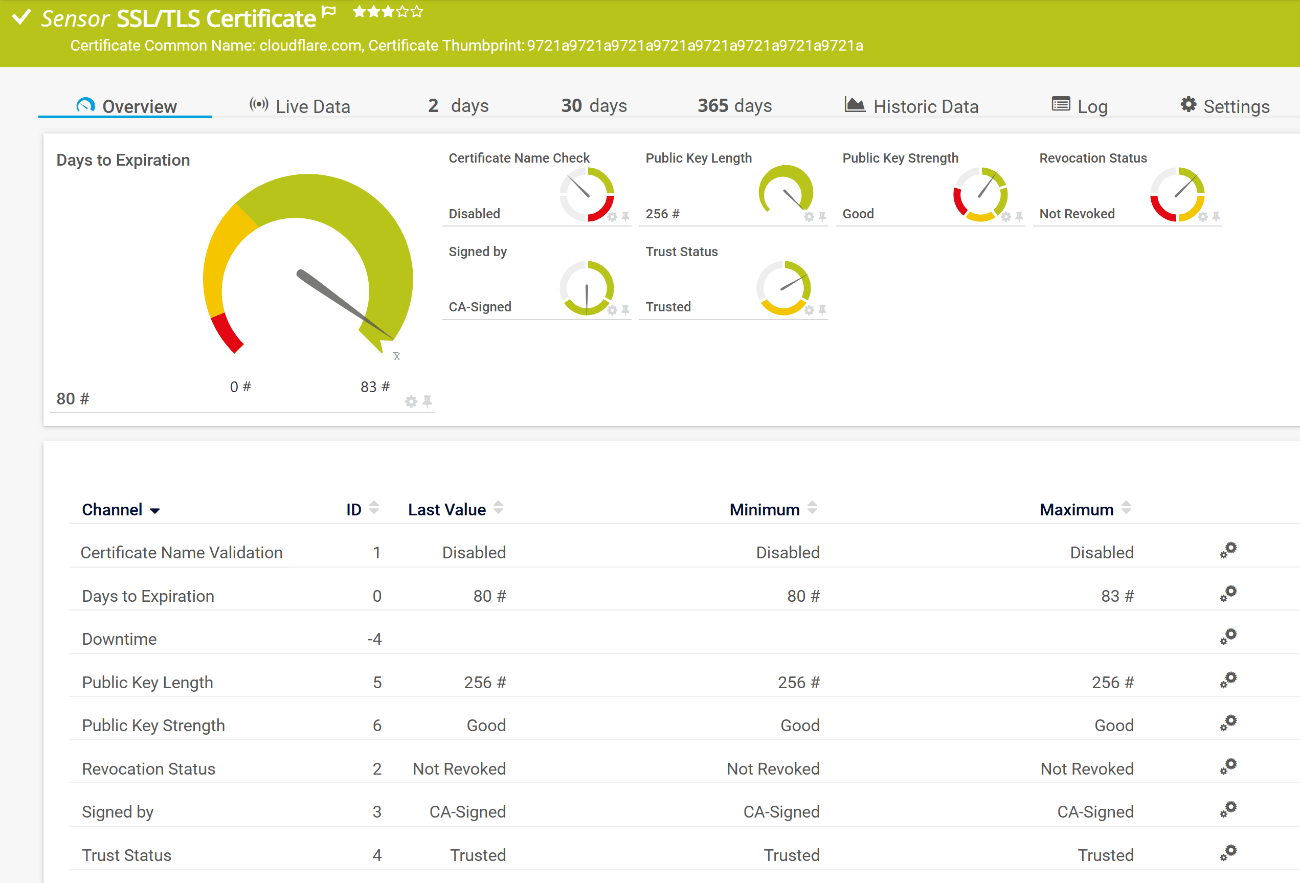Screen dimensions: 1300x883
Task: Toggle pin on Signed by gauge
Action: [625, 310]
